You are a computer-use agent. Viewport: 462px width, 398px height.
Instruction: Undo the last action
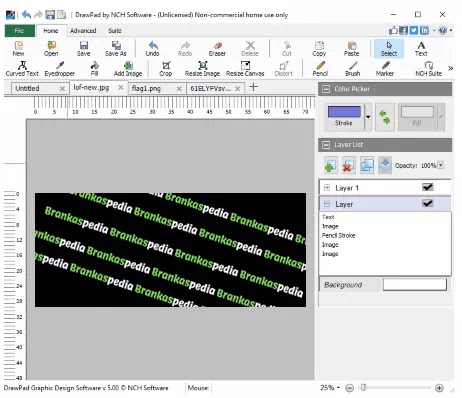click(x=152, y=49)
